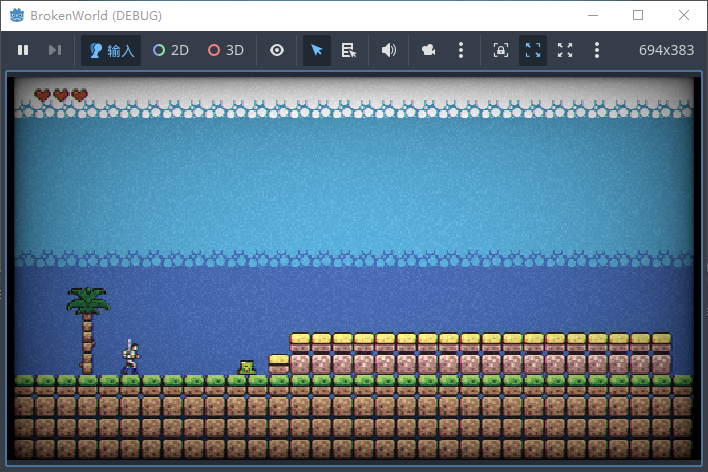Open camera options three-dot menu
Image resolution: width=708 pixels, height=472 pixels.
point(460,50)
